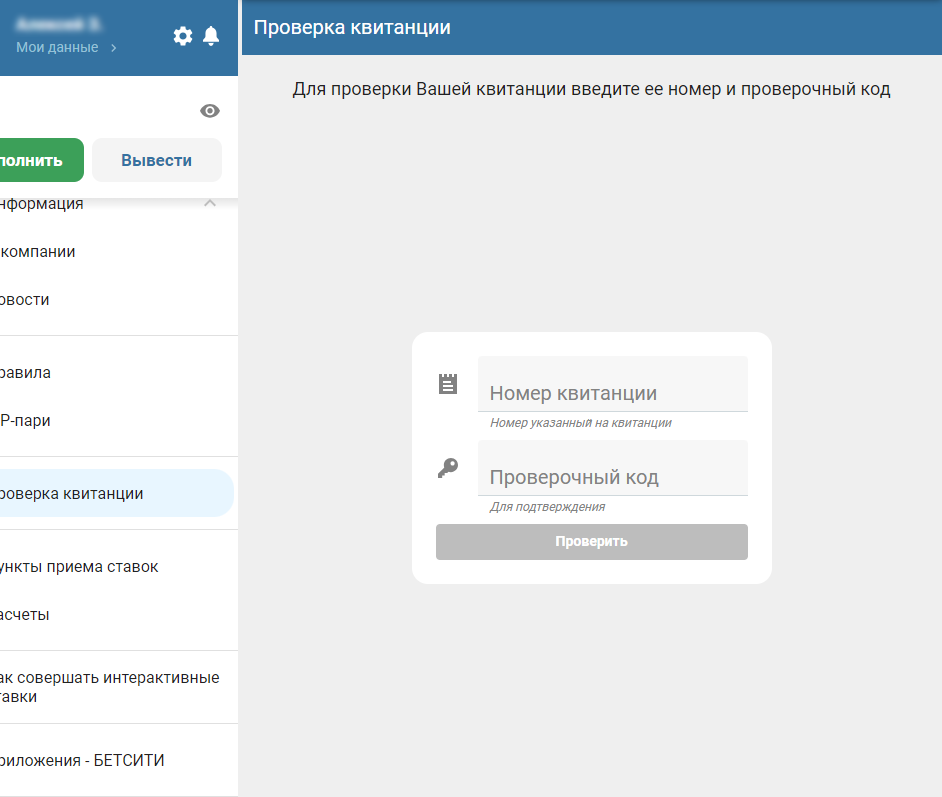Screen dimensions: 942x797
Task: Collapse the Информация section chevron
Action: pos(210,203)
